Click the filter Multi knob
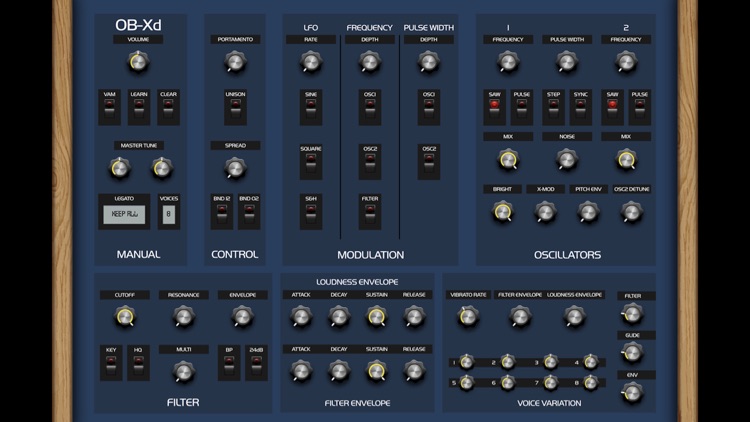The image size is (750, 422). (184, 371)
